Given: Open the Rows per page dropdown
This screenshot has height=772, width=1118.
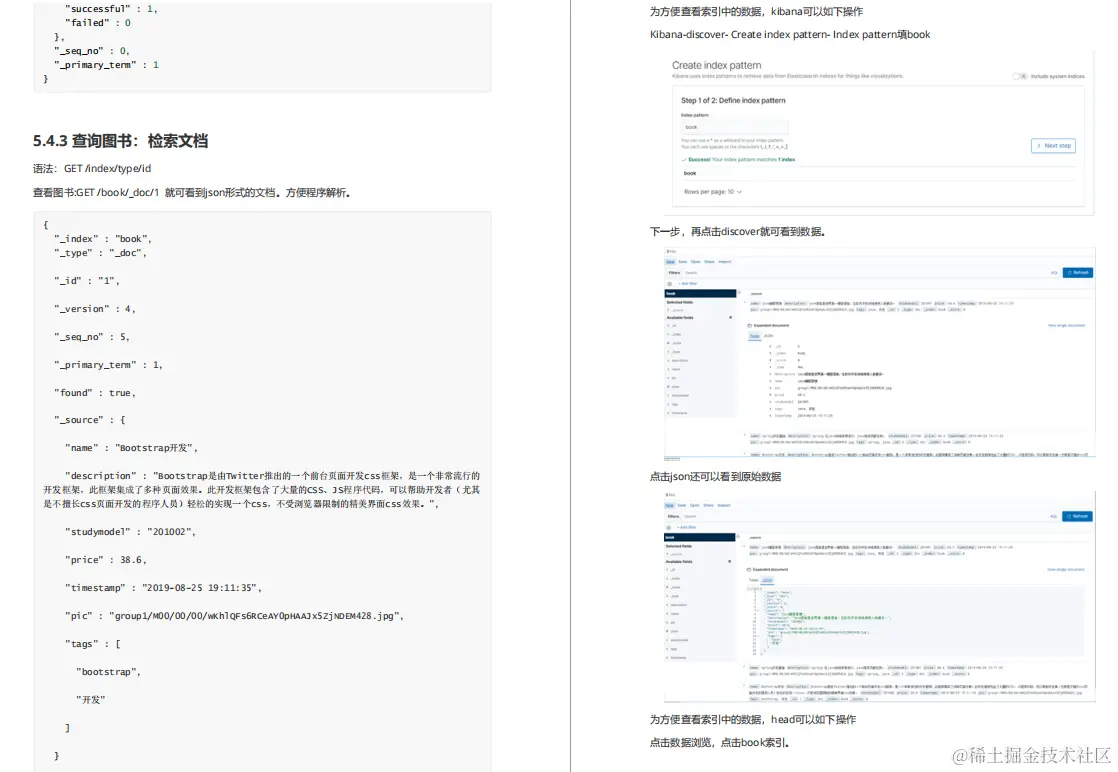Looking at the screenshot, I should tap(712, 192).
